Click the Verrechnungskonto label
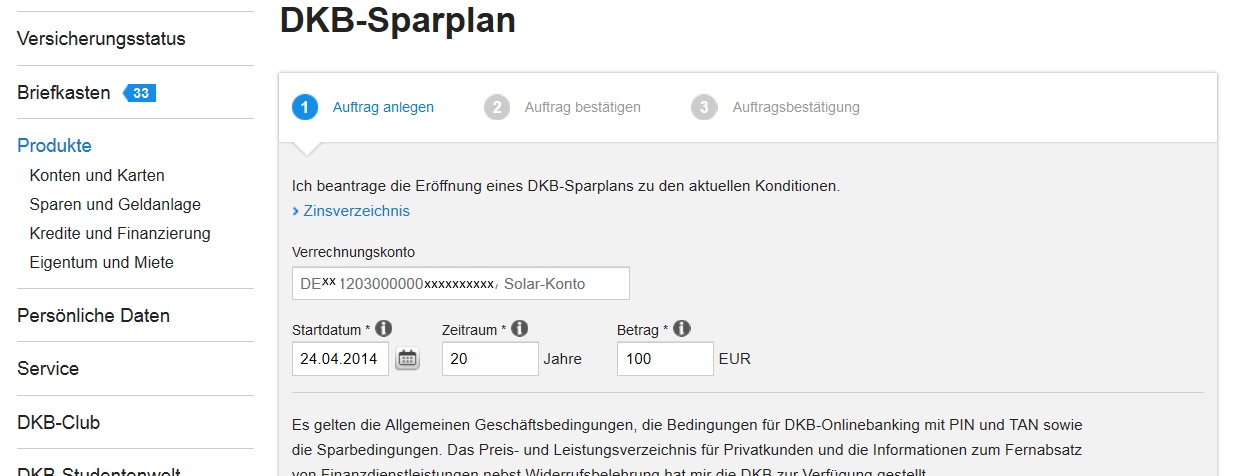1233x476 pixels. [x=353, y=252]
